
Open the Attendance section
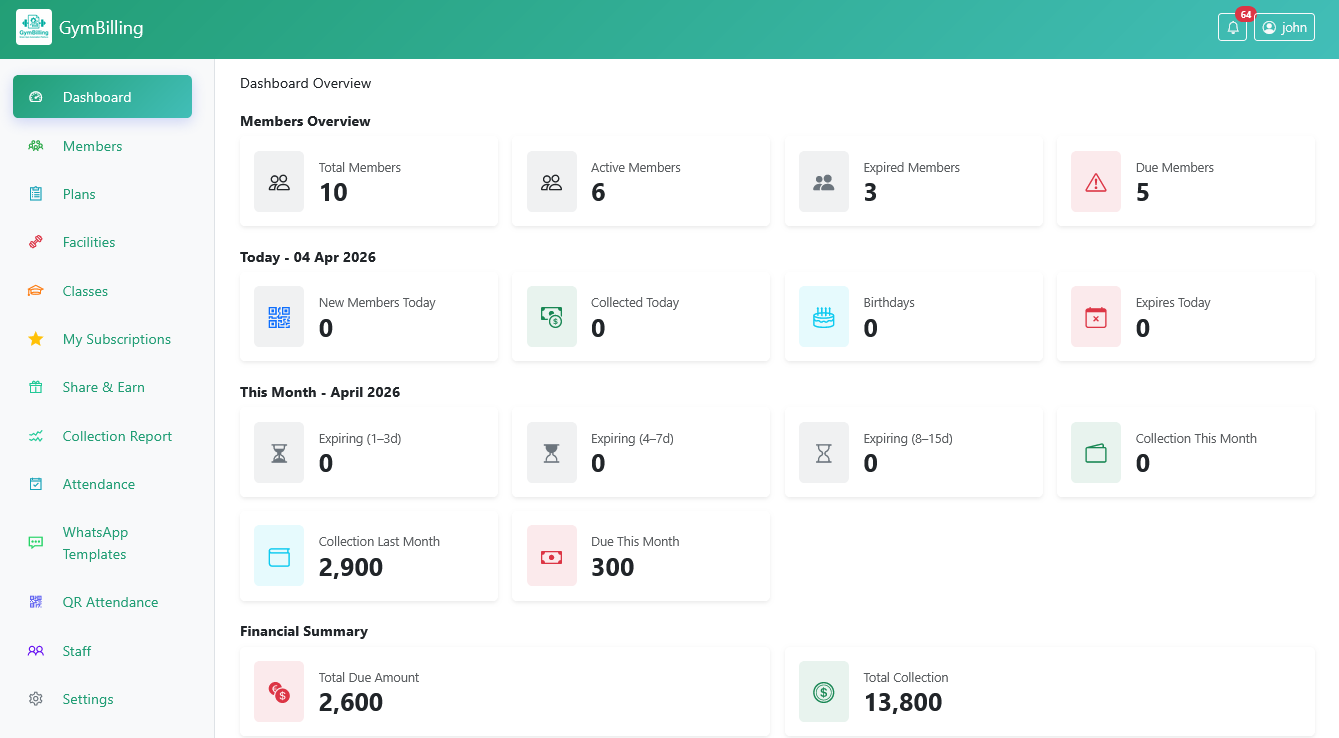98,484
